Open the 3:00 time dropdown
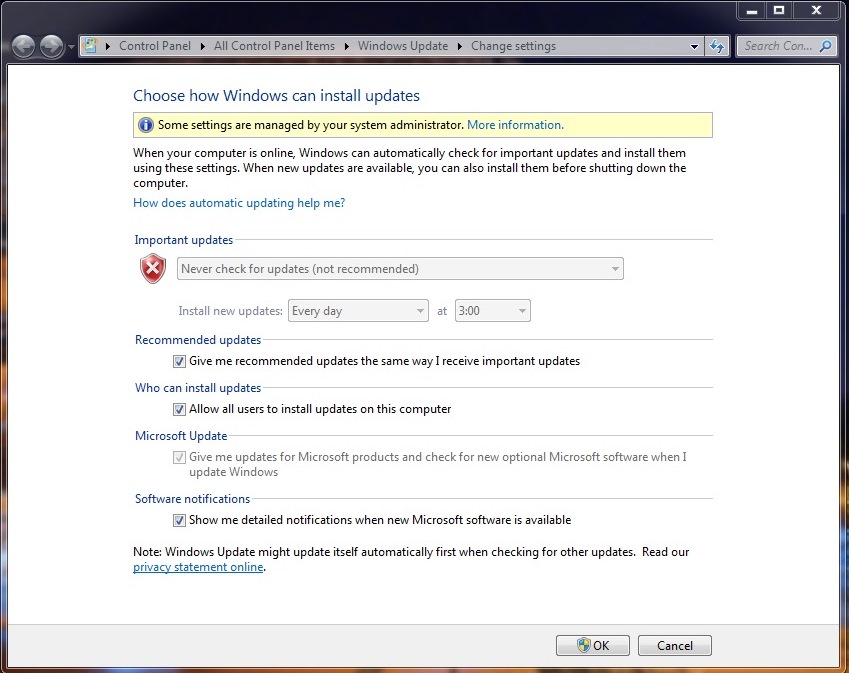 click(493, 311)
